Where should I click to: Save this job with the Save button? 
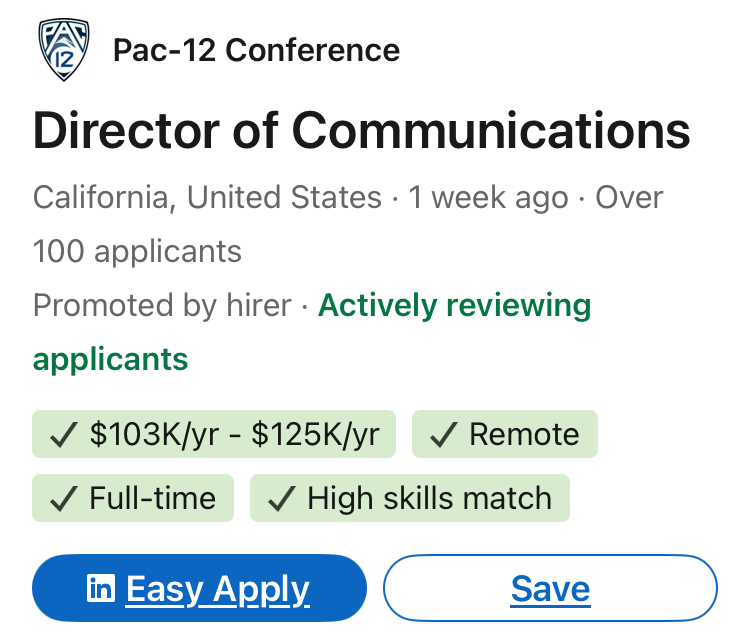(x=550, y=589)
